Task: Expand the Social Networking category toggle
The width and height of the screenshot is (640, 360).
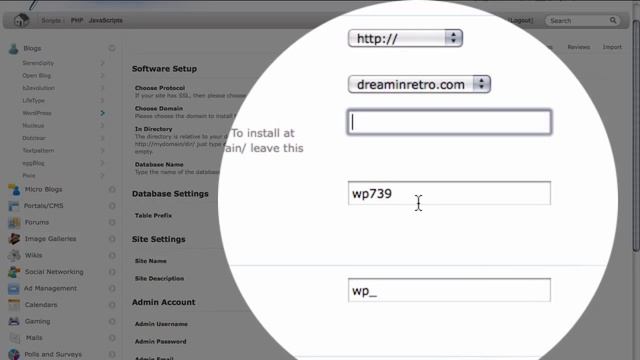Action: tap(112, 272)
